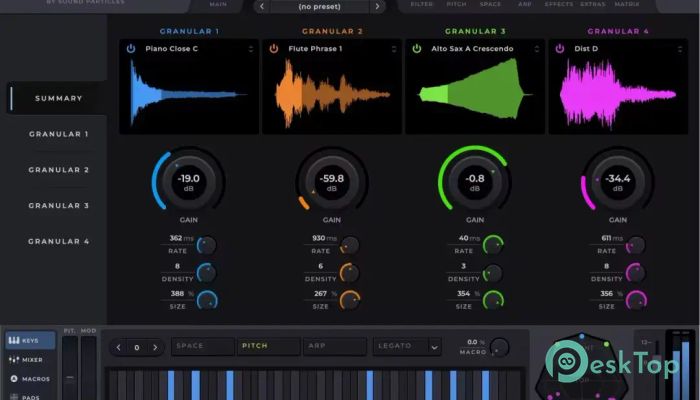Select Summary in the sidebar
This screenshot has height=400, width=700.
tap(58, 98)
